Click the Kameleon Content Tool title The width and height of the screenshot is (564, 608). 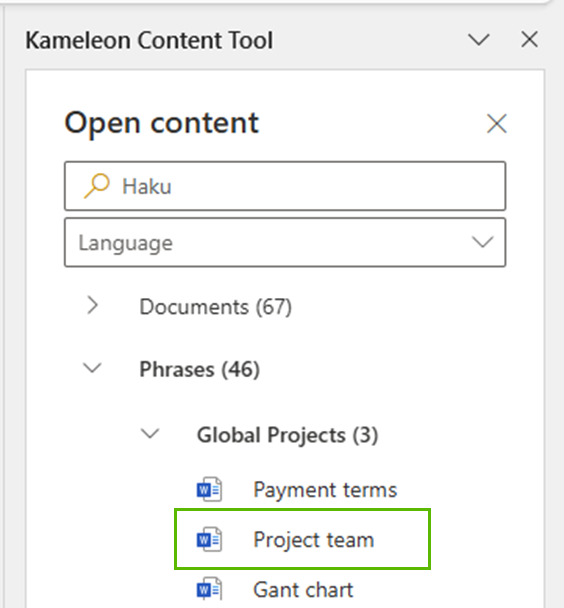[149, 40]
